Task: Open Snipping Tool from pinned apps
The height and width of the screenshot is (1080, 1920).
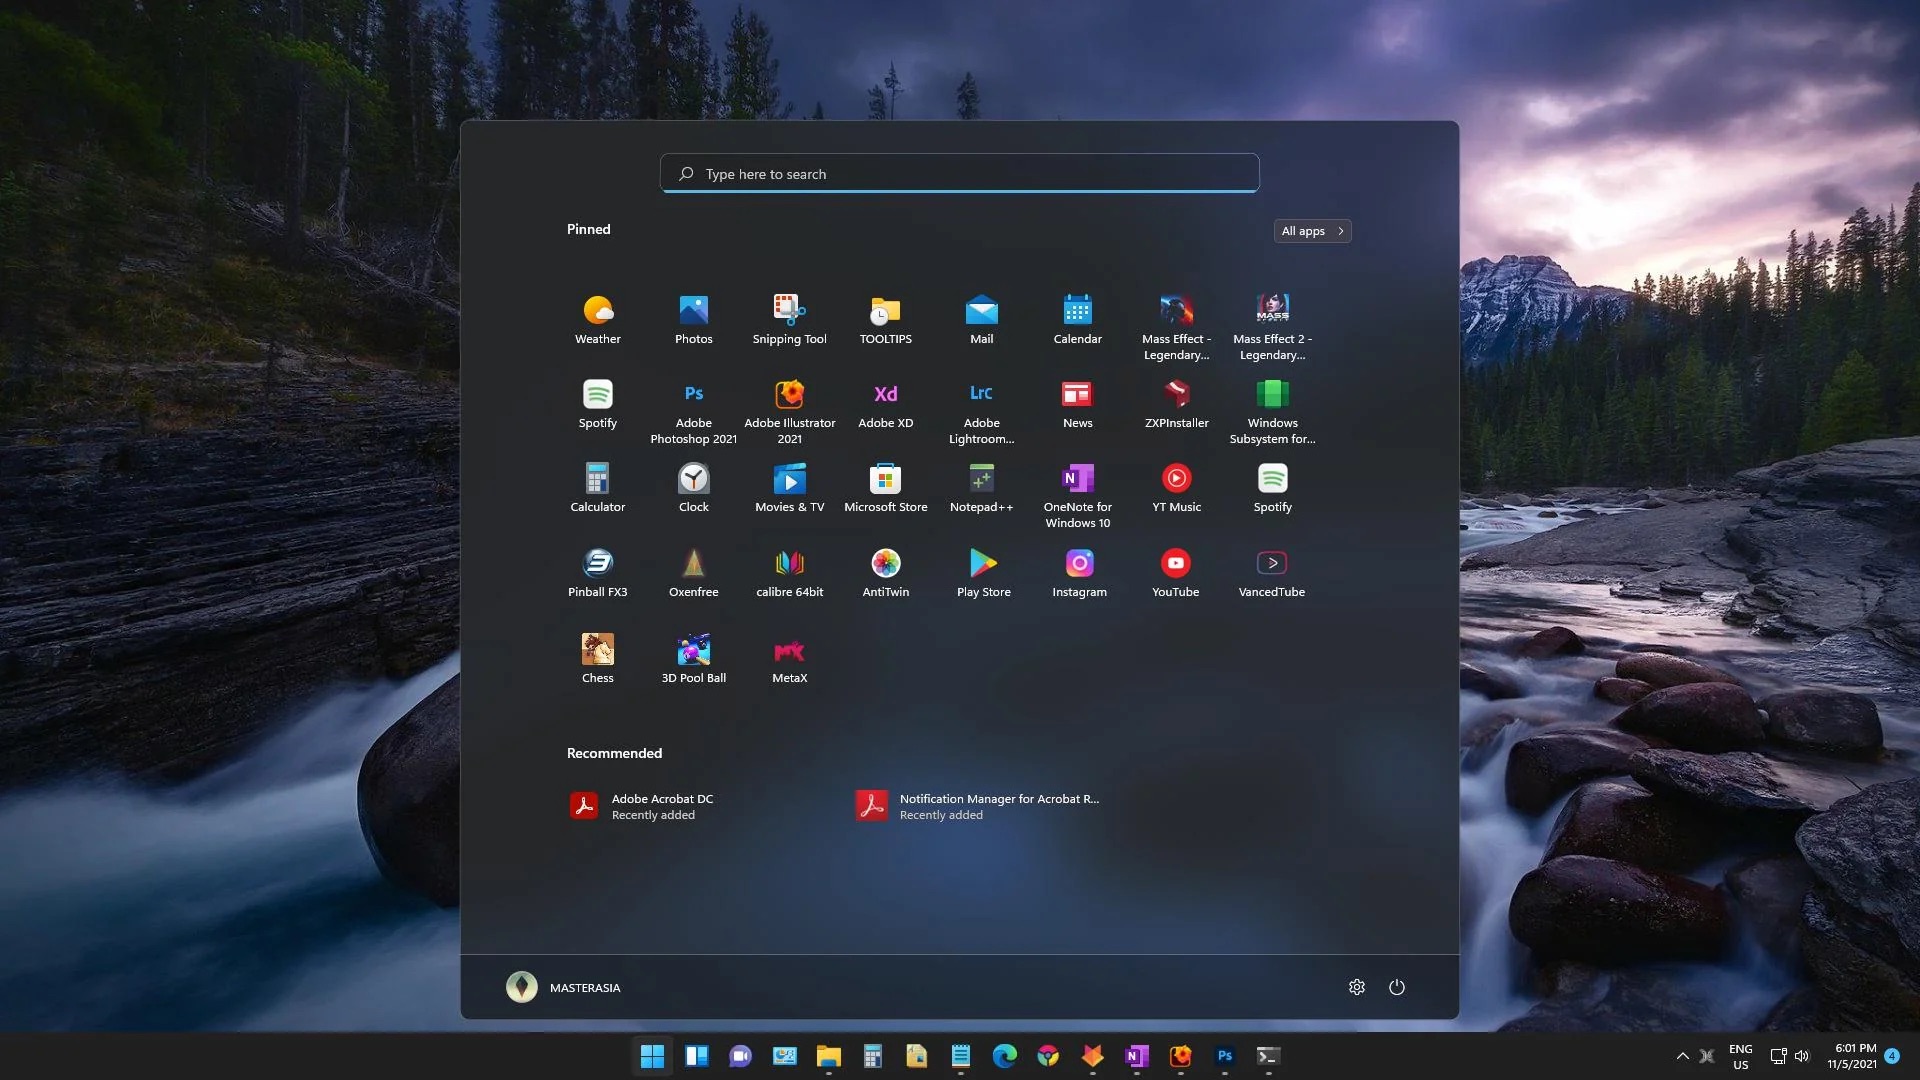Action: pyautogui.click(x=790, y=320)
